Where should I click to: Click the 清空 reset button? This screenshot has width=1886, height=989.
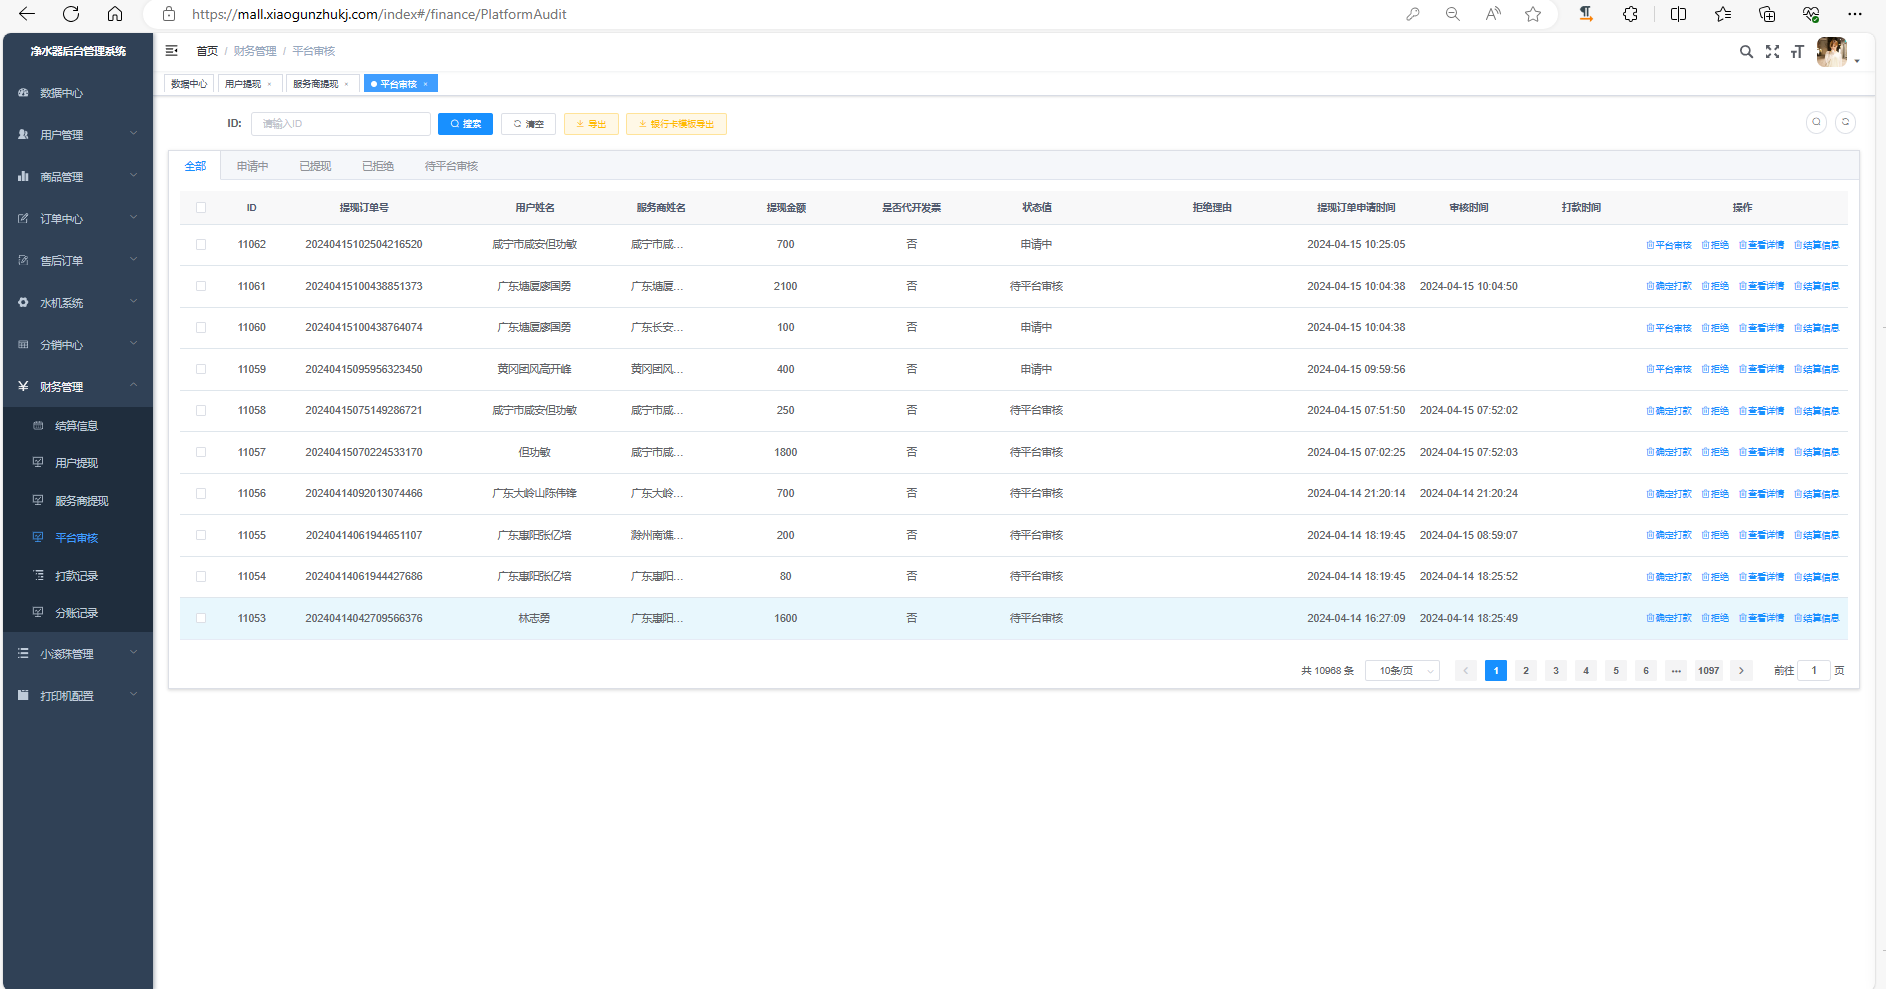[528, 124]
